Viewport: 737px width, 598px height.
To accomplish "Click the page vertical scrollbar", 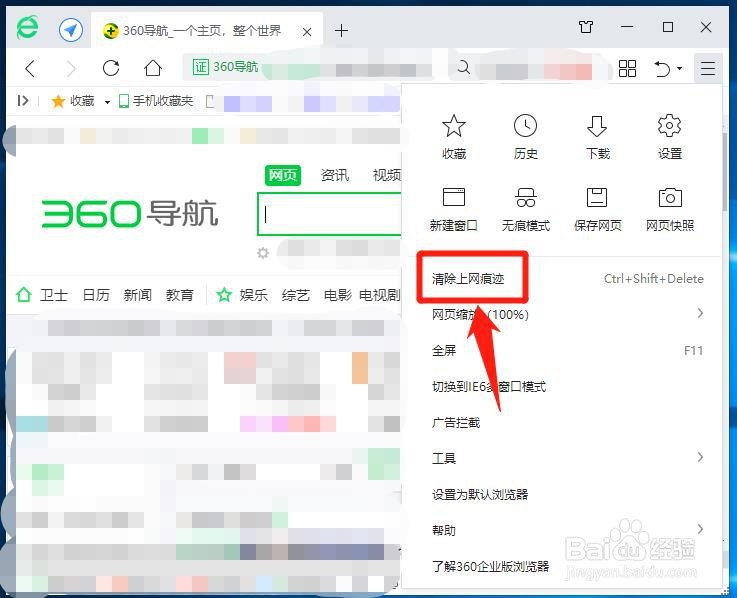I will [726, 172].
